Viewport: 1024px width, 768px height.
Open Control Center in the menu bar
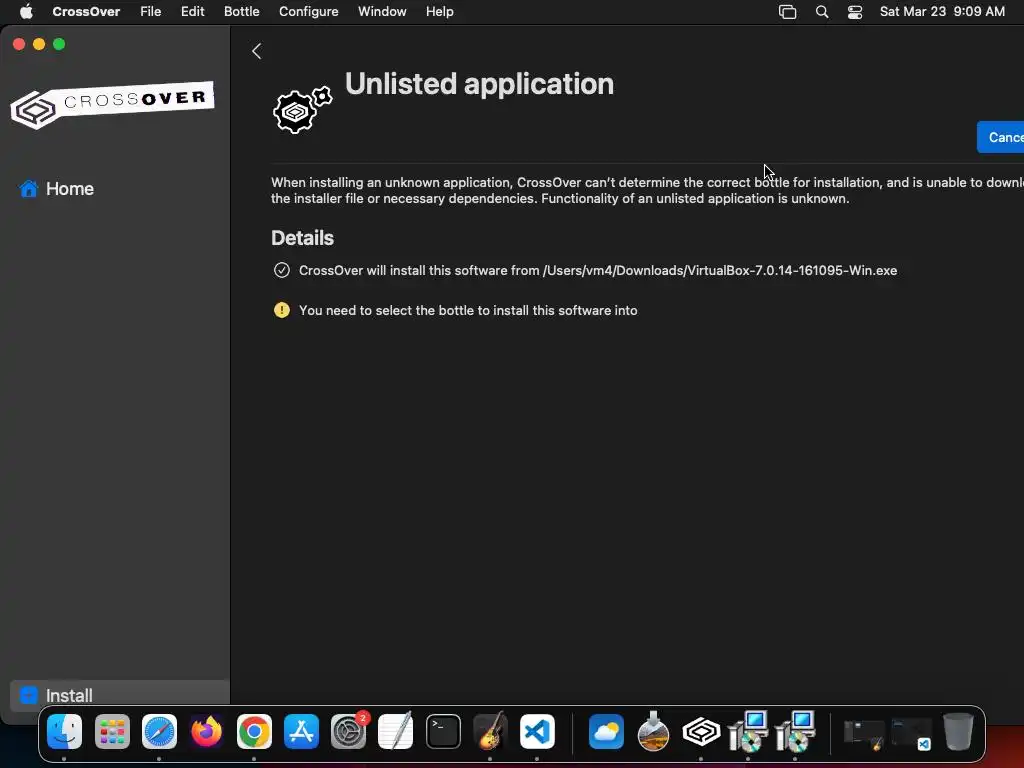tap(855, 12)
